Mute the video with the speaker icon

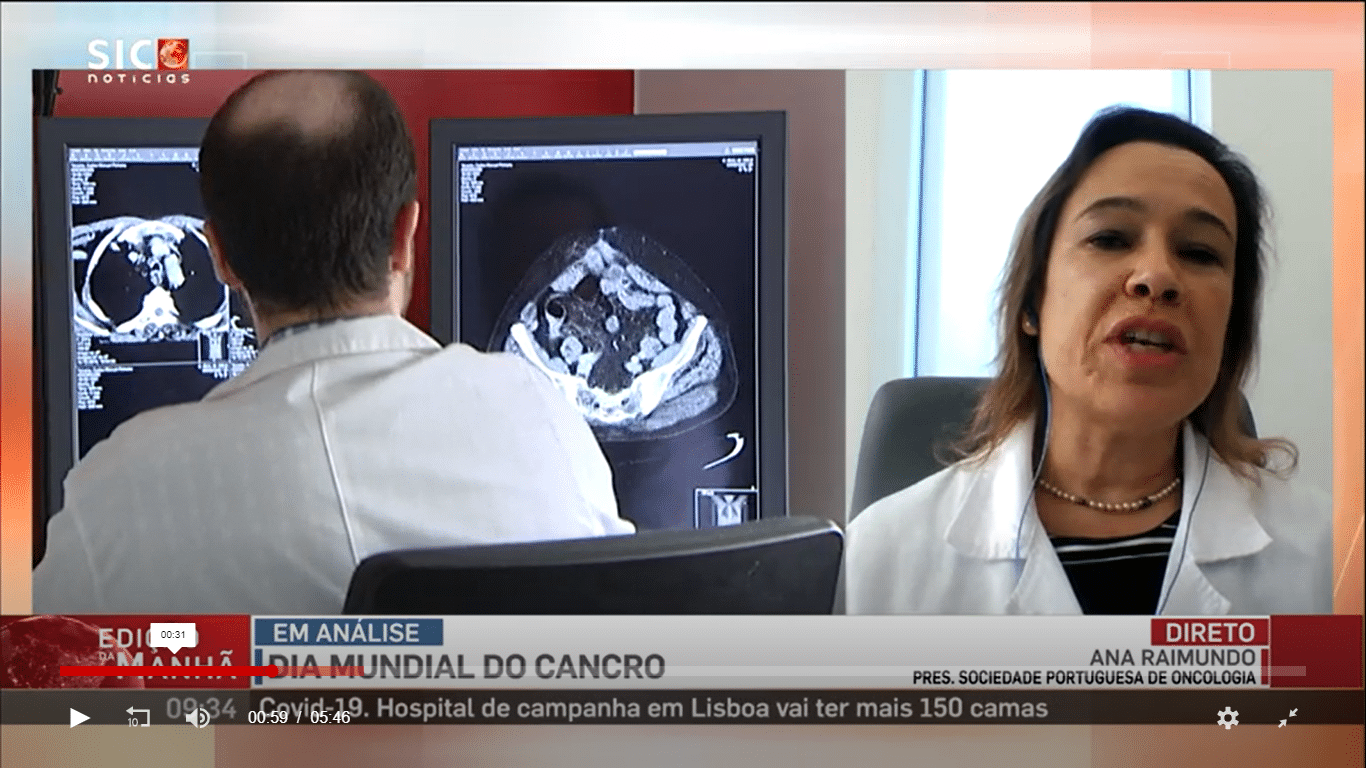pyautogui.click(x=197, y=717)
